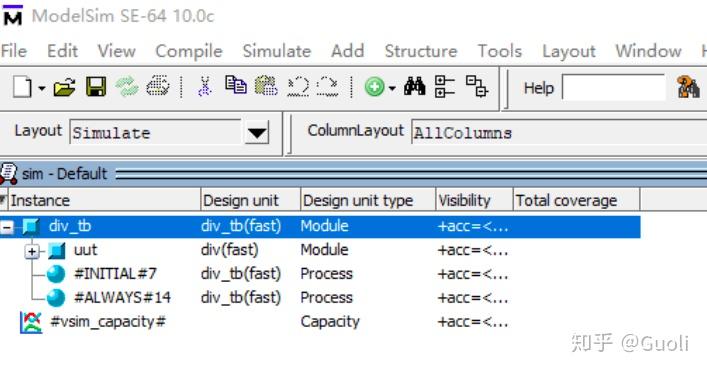The height and width of the screenshot is (371, 707).
Task: Click the Copy toolbar icon
Action: tap(235, 85)
